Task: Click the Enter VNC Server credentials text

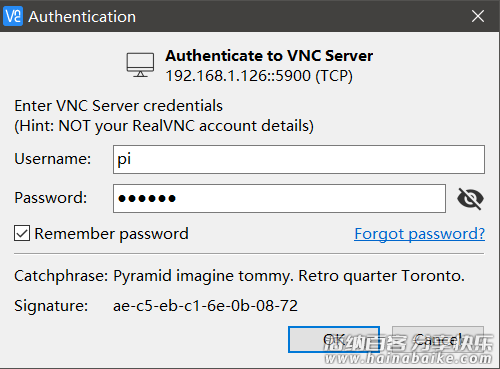Action: click(x=118, y=106)
